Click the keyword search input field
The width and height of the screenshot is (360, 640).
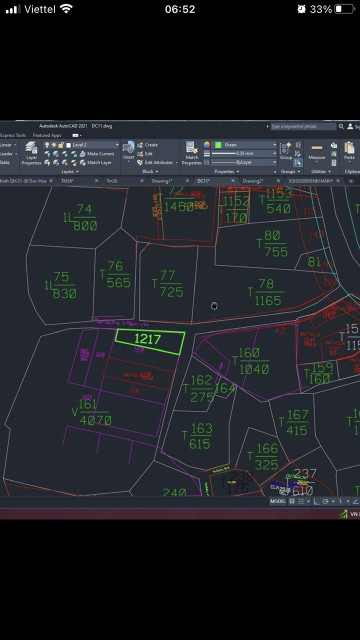(x=304, y=127)
